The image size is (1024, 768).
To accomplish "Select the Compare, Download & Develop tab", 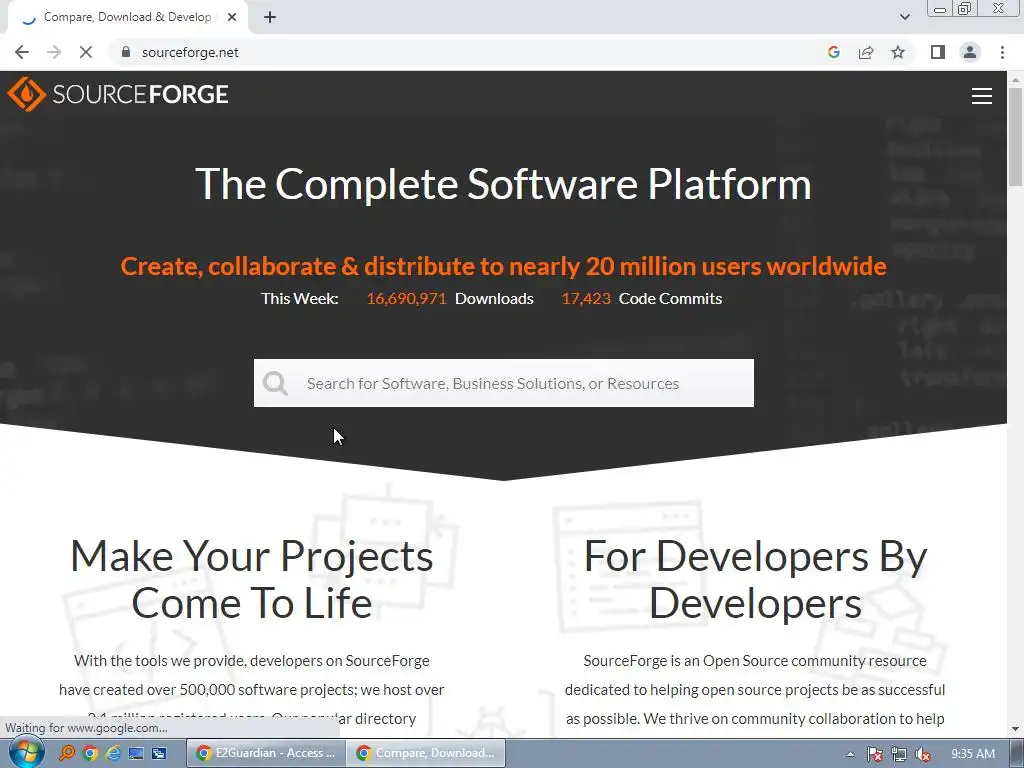I will tap(127, 17).
